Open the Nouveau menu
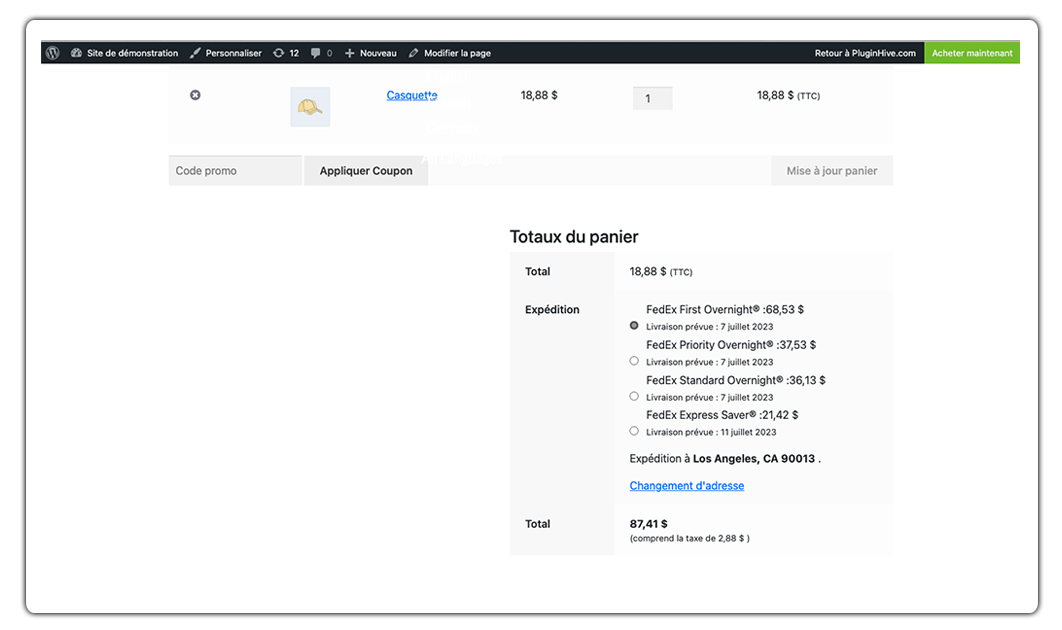This screenshot has height=630, width=1062. pos(378,53)
